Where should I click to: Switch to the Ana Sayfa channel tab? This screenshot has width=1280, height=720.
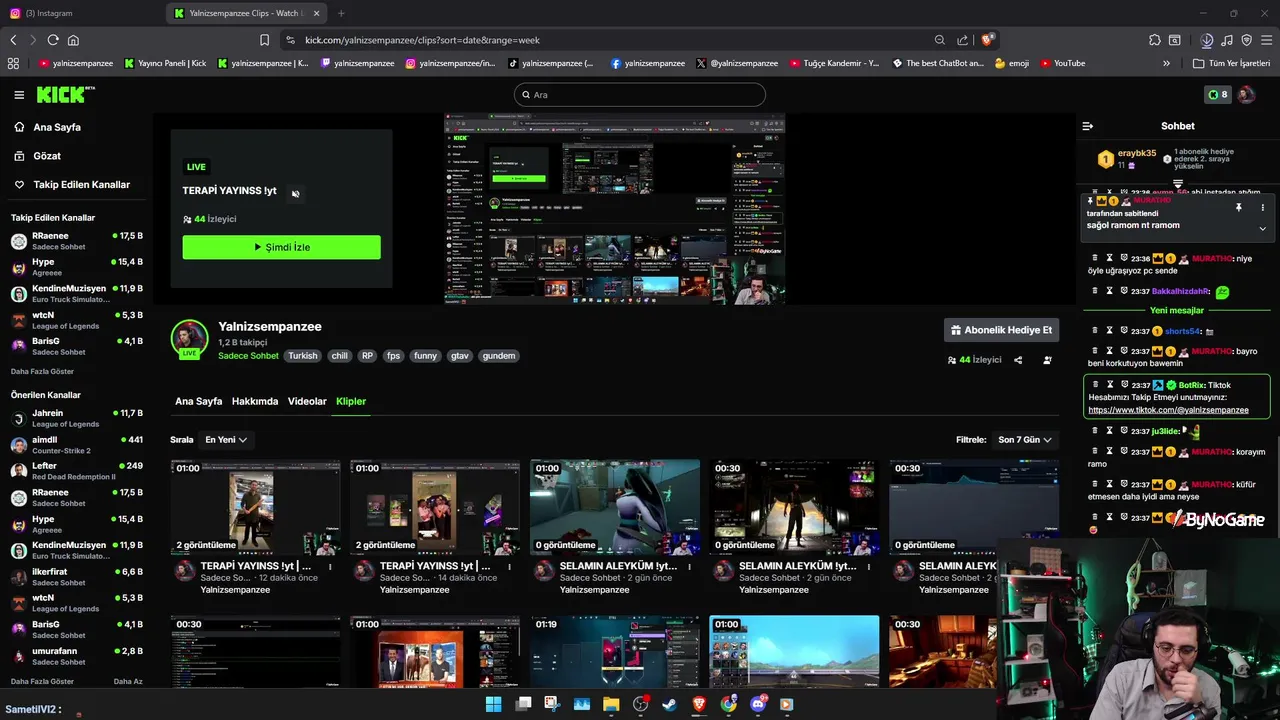coord(198,401)
